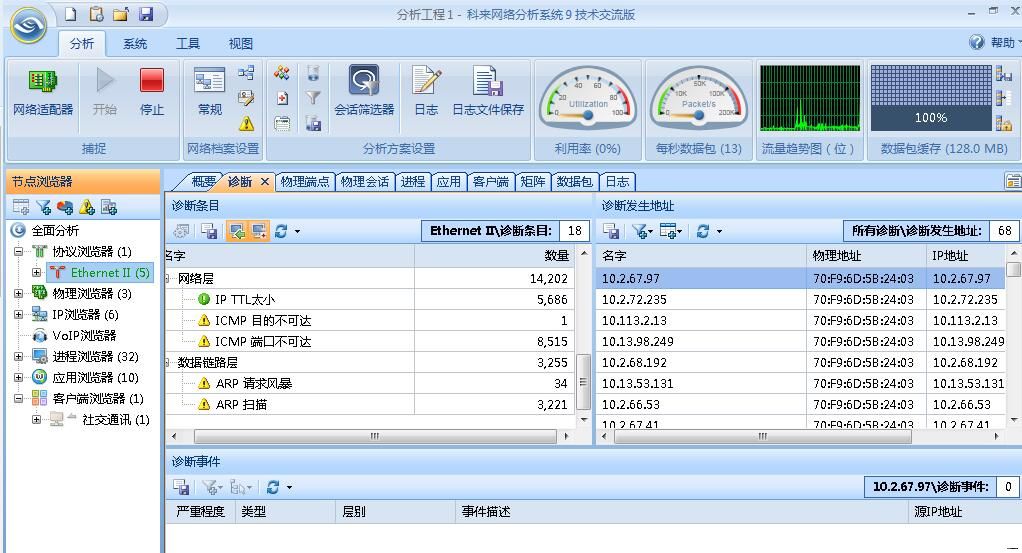Click the funnel-plus filter icon in 节点浏览器 toolbar
The width and height of the screenshot is (1022, 553).
pos(44,207)
